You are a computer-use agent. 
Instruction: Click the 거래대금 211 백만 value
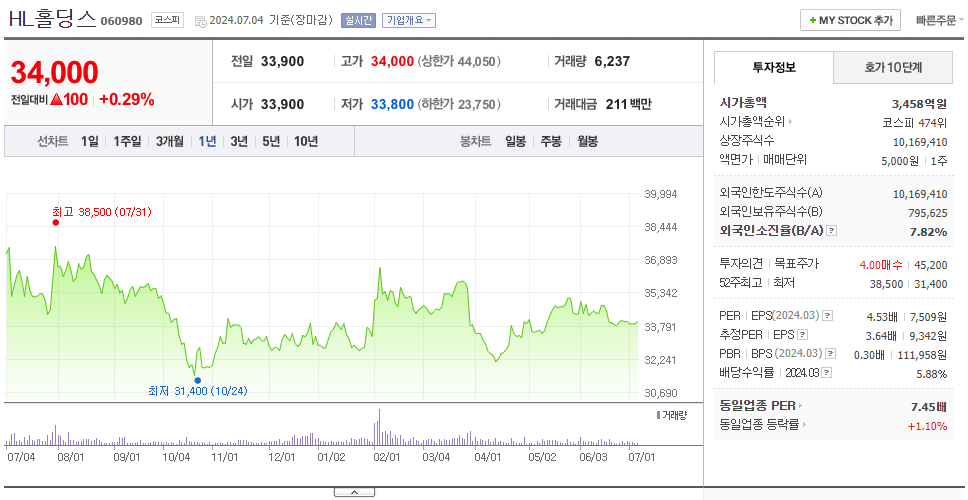click(x=627, y=104)
